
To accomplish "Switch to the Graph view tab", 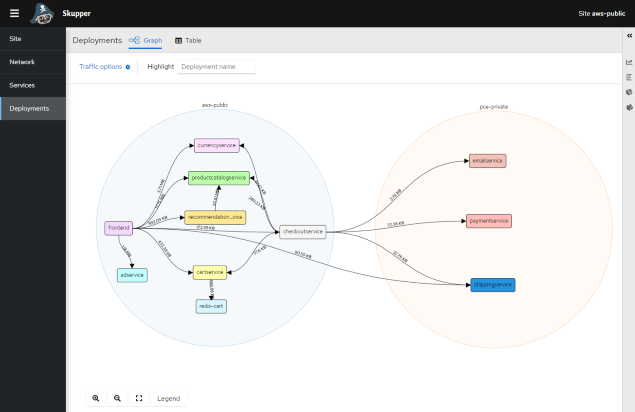I will [x=145, y=41].
